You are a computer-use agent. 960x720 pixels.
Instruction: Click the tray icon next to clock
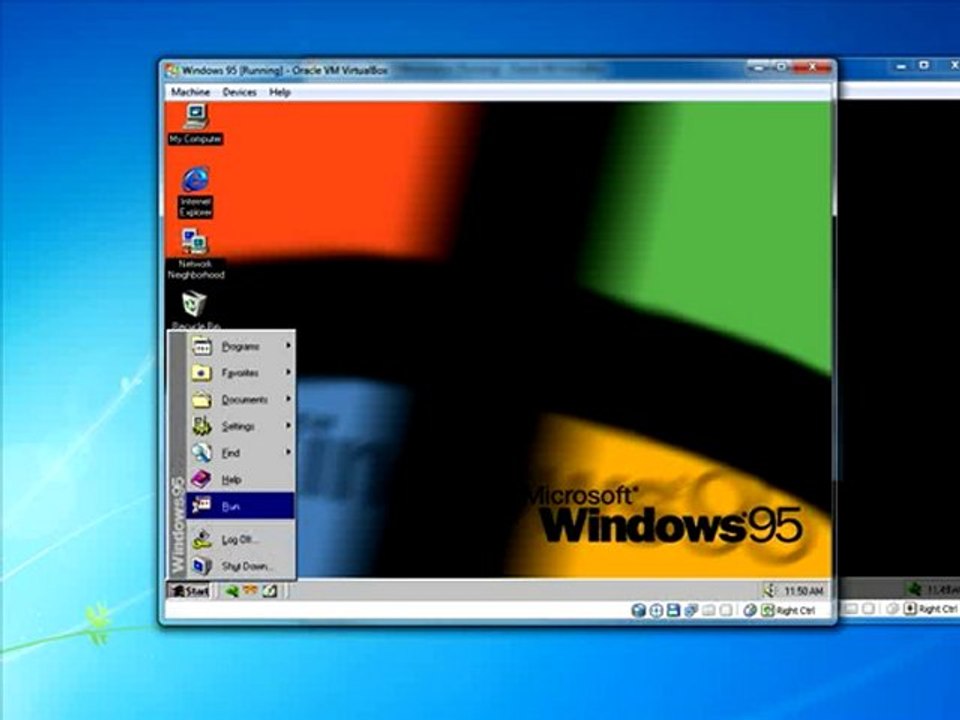coord(769,590)
